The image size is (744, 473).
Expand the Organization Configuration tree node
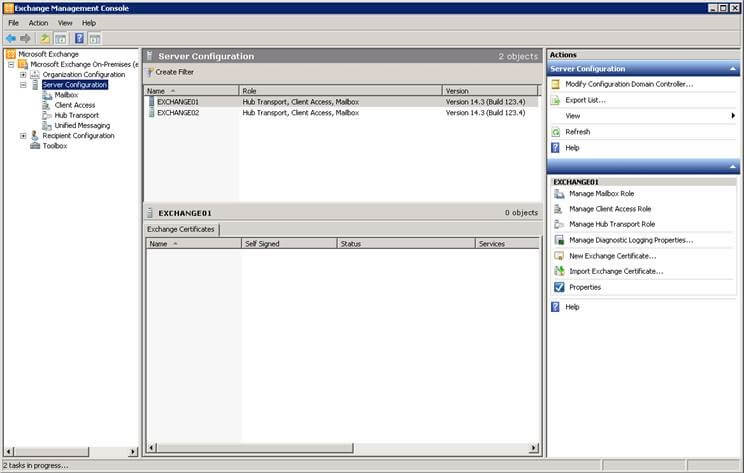23,75
